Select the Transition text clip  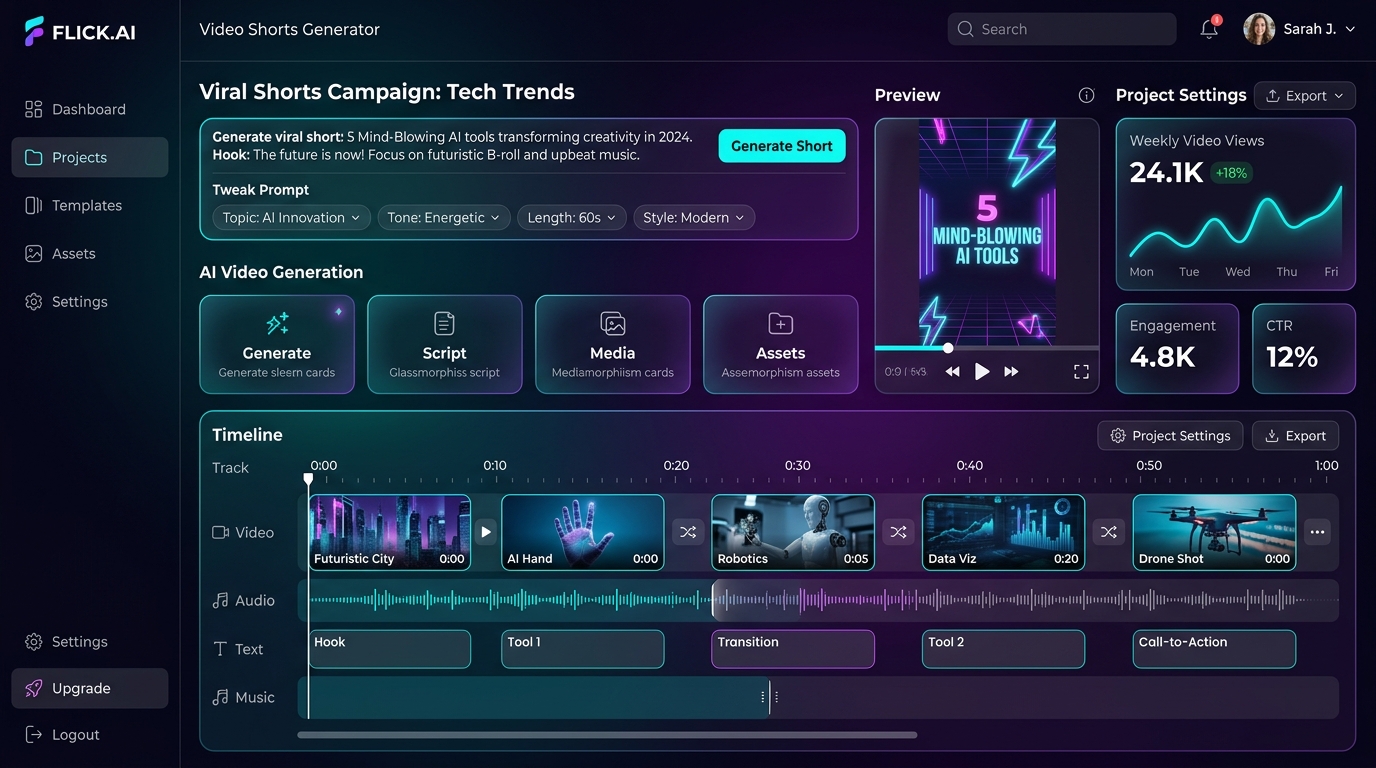pyautogui.click(x=793, y=649)
